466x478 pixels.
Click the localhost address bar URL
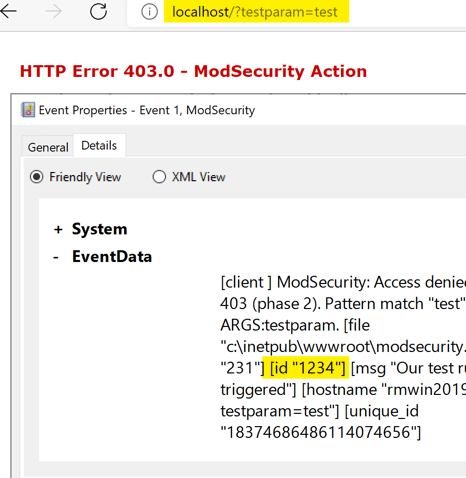(255, 12)
